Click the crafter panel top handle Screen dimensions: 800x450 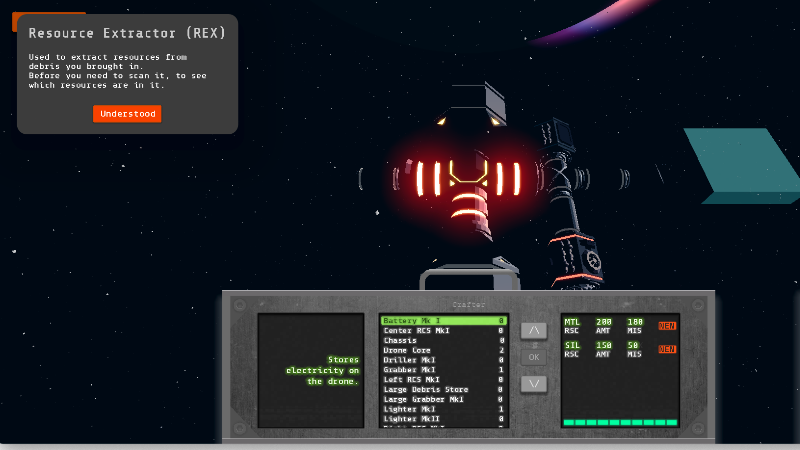pos(467,276)
